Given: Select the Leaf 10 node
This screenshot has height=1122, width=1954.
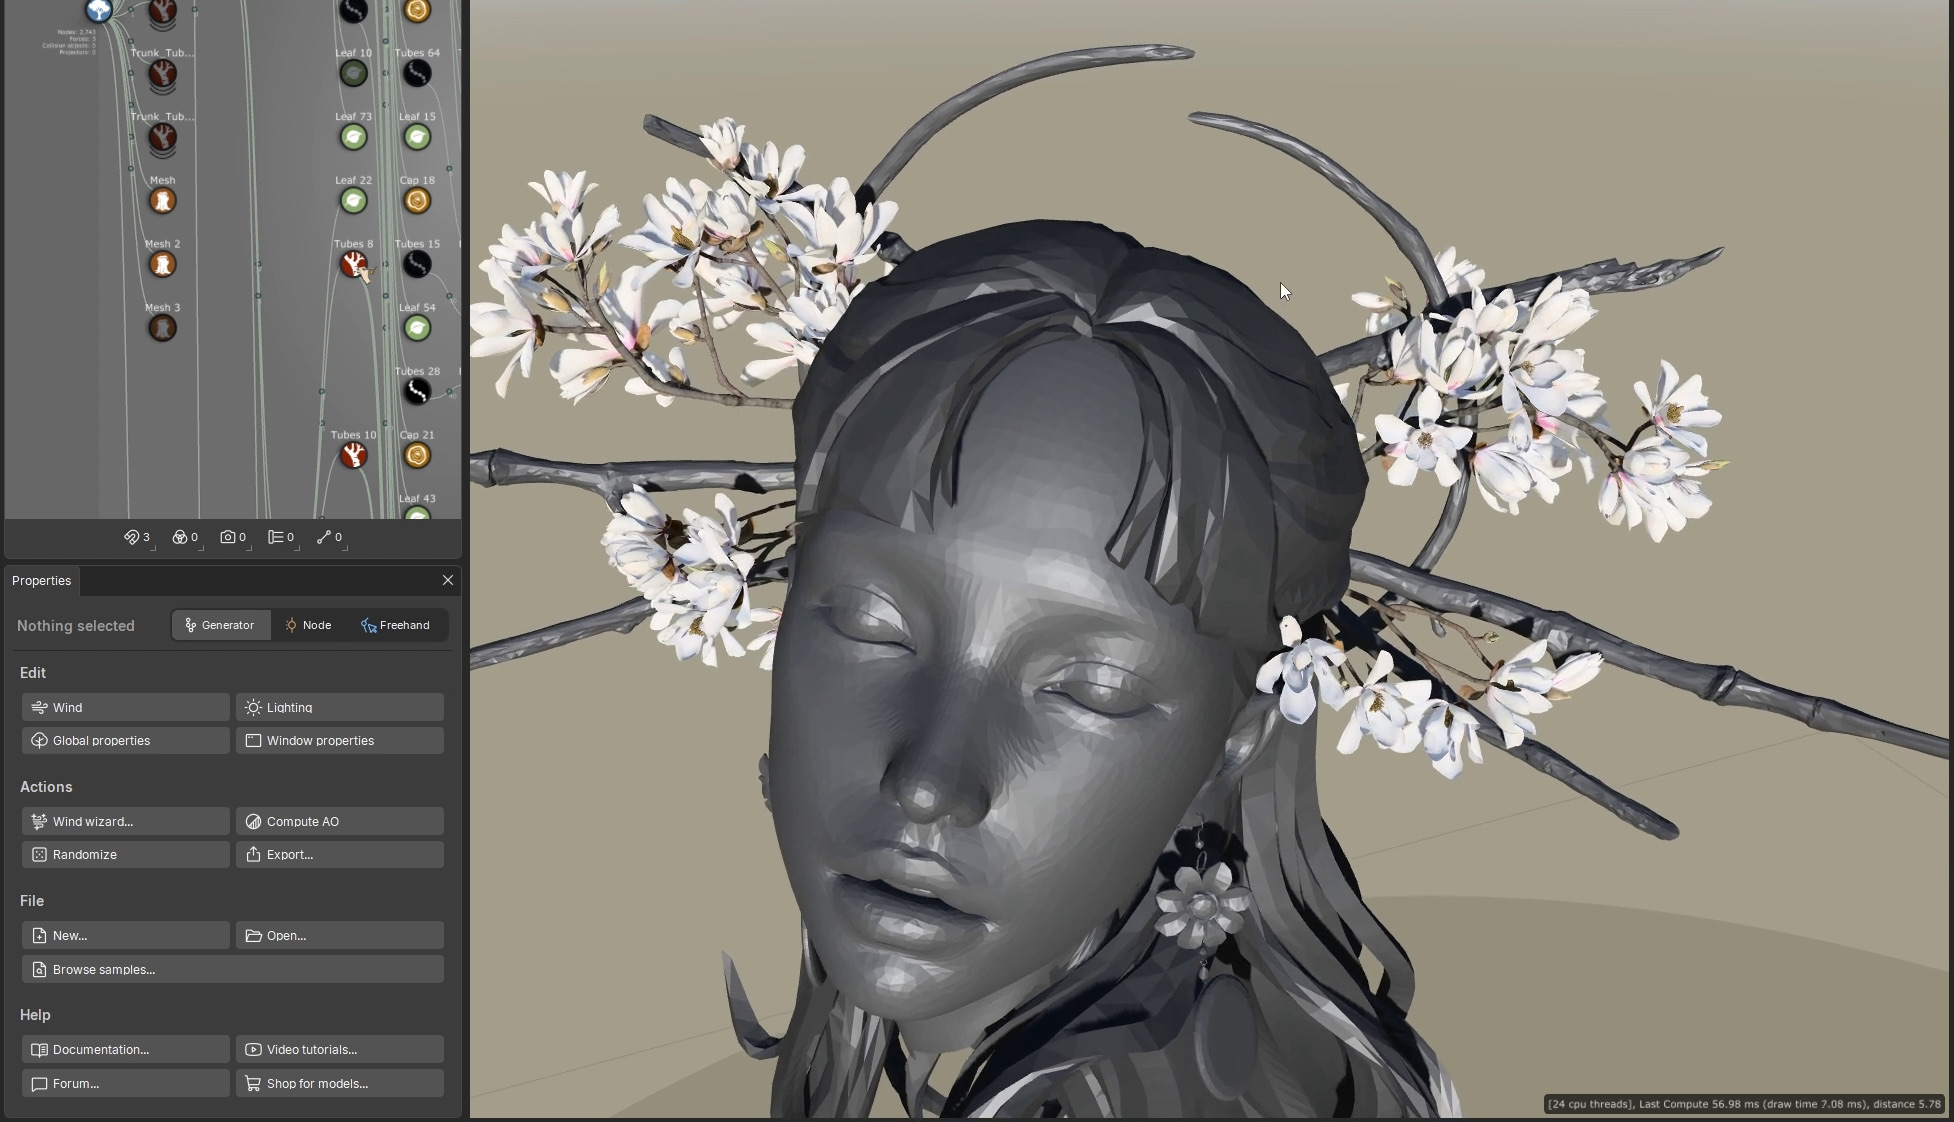Looking at the screenshot, I should pyautogui.click(x=353, y=73).
